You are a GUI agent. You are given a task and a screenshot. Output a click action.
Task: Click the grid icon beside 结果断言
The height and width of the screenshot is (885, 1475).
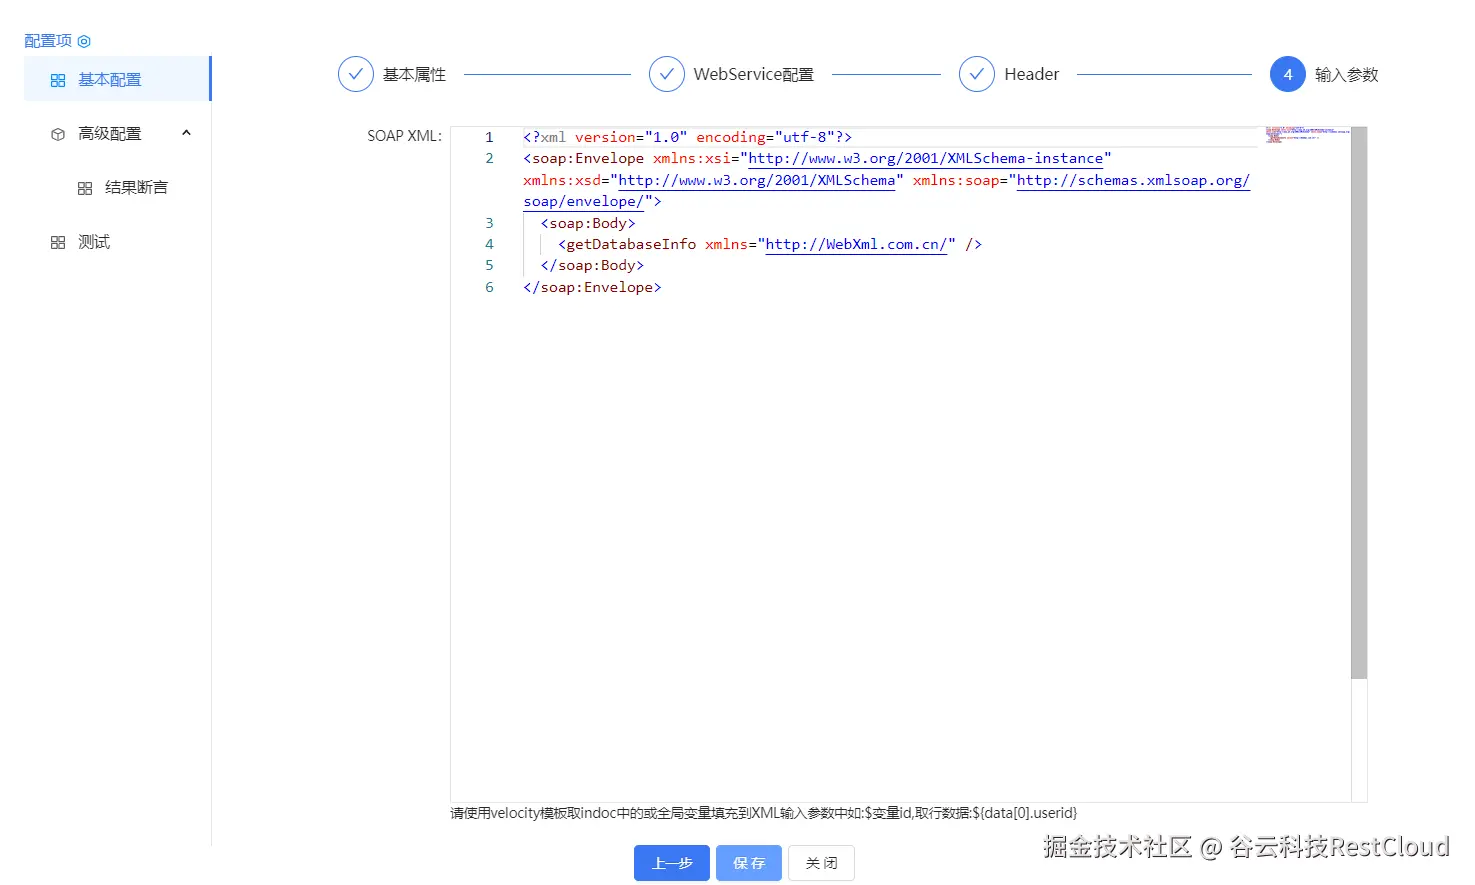pyautogui.click(x=85, y=188)
